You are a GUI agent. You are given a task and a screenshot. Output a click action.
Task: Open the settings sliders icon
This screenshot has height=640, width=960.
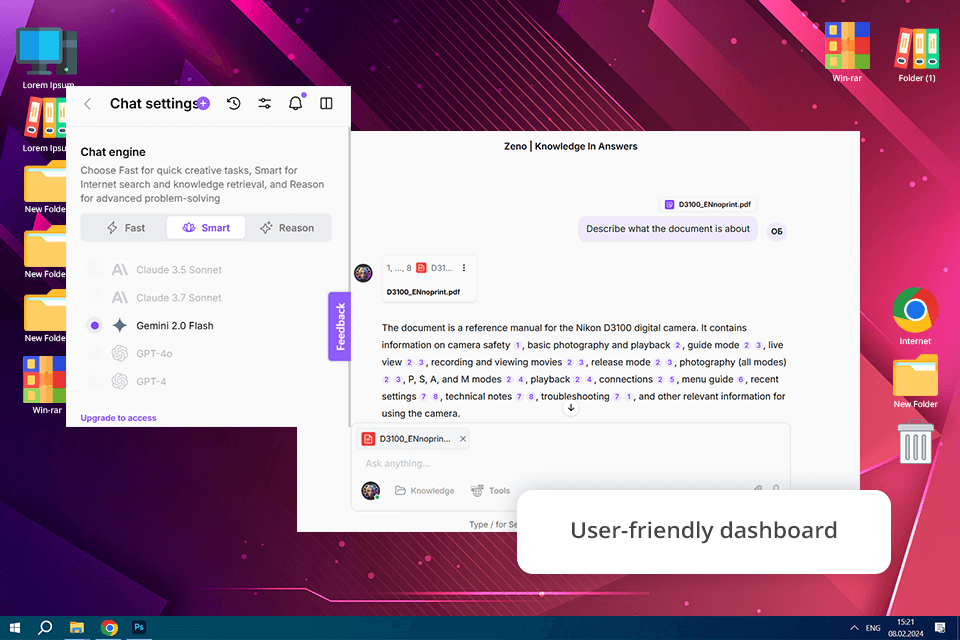click(x=264, y=104)
